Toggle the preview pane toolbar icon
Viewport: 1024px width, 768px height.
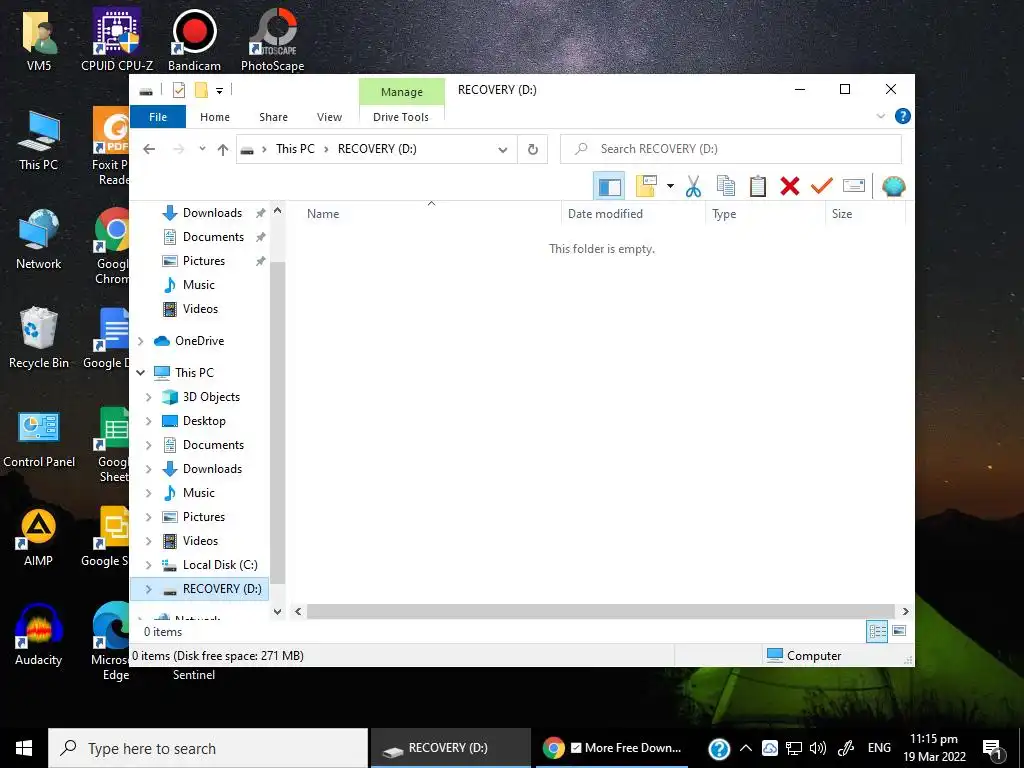609,187
